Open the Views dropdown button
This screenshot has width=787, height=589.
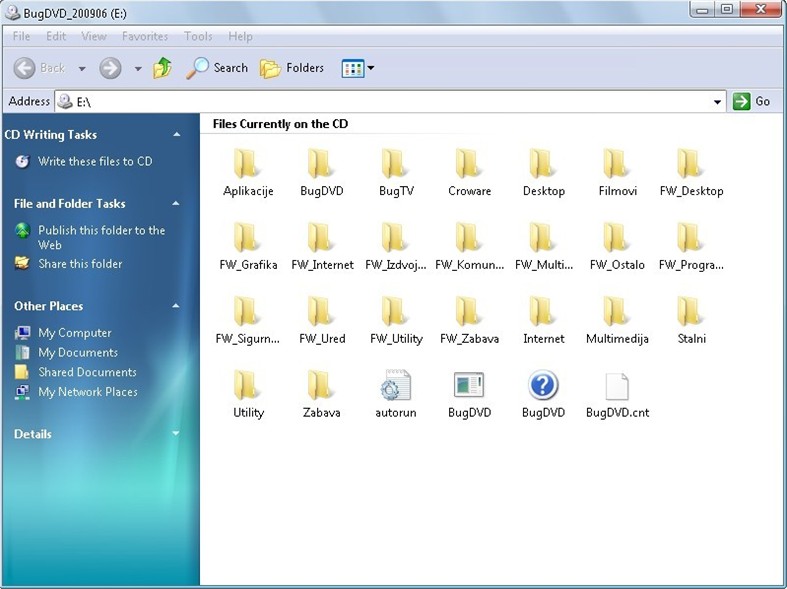(x=358, y=68)
